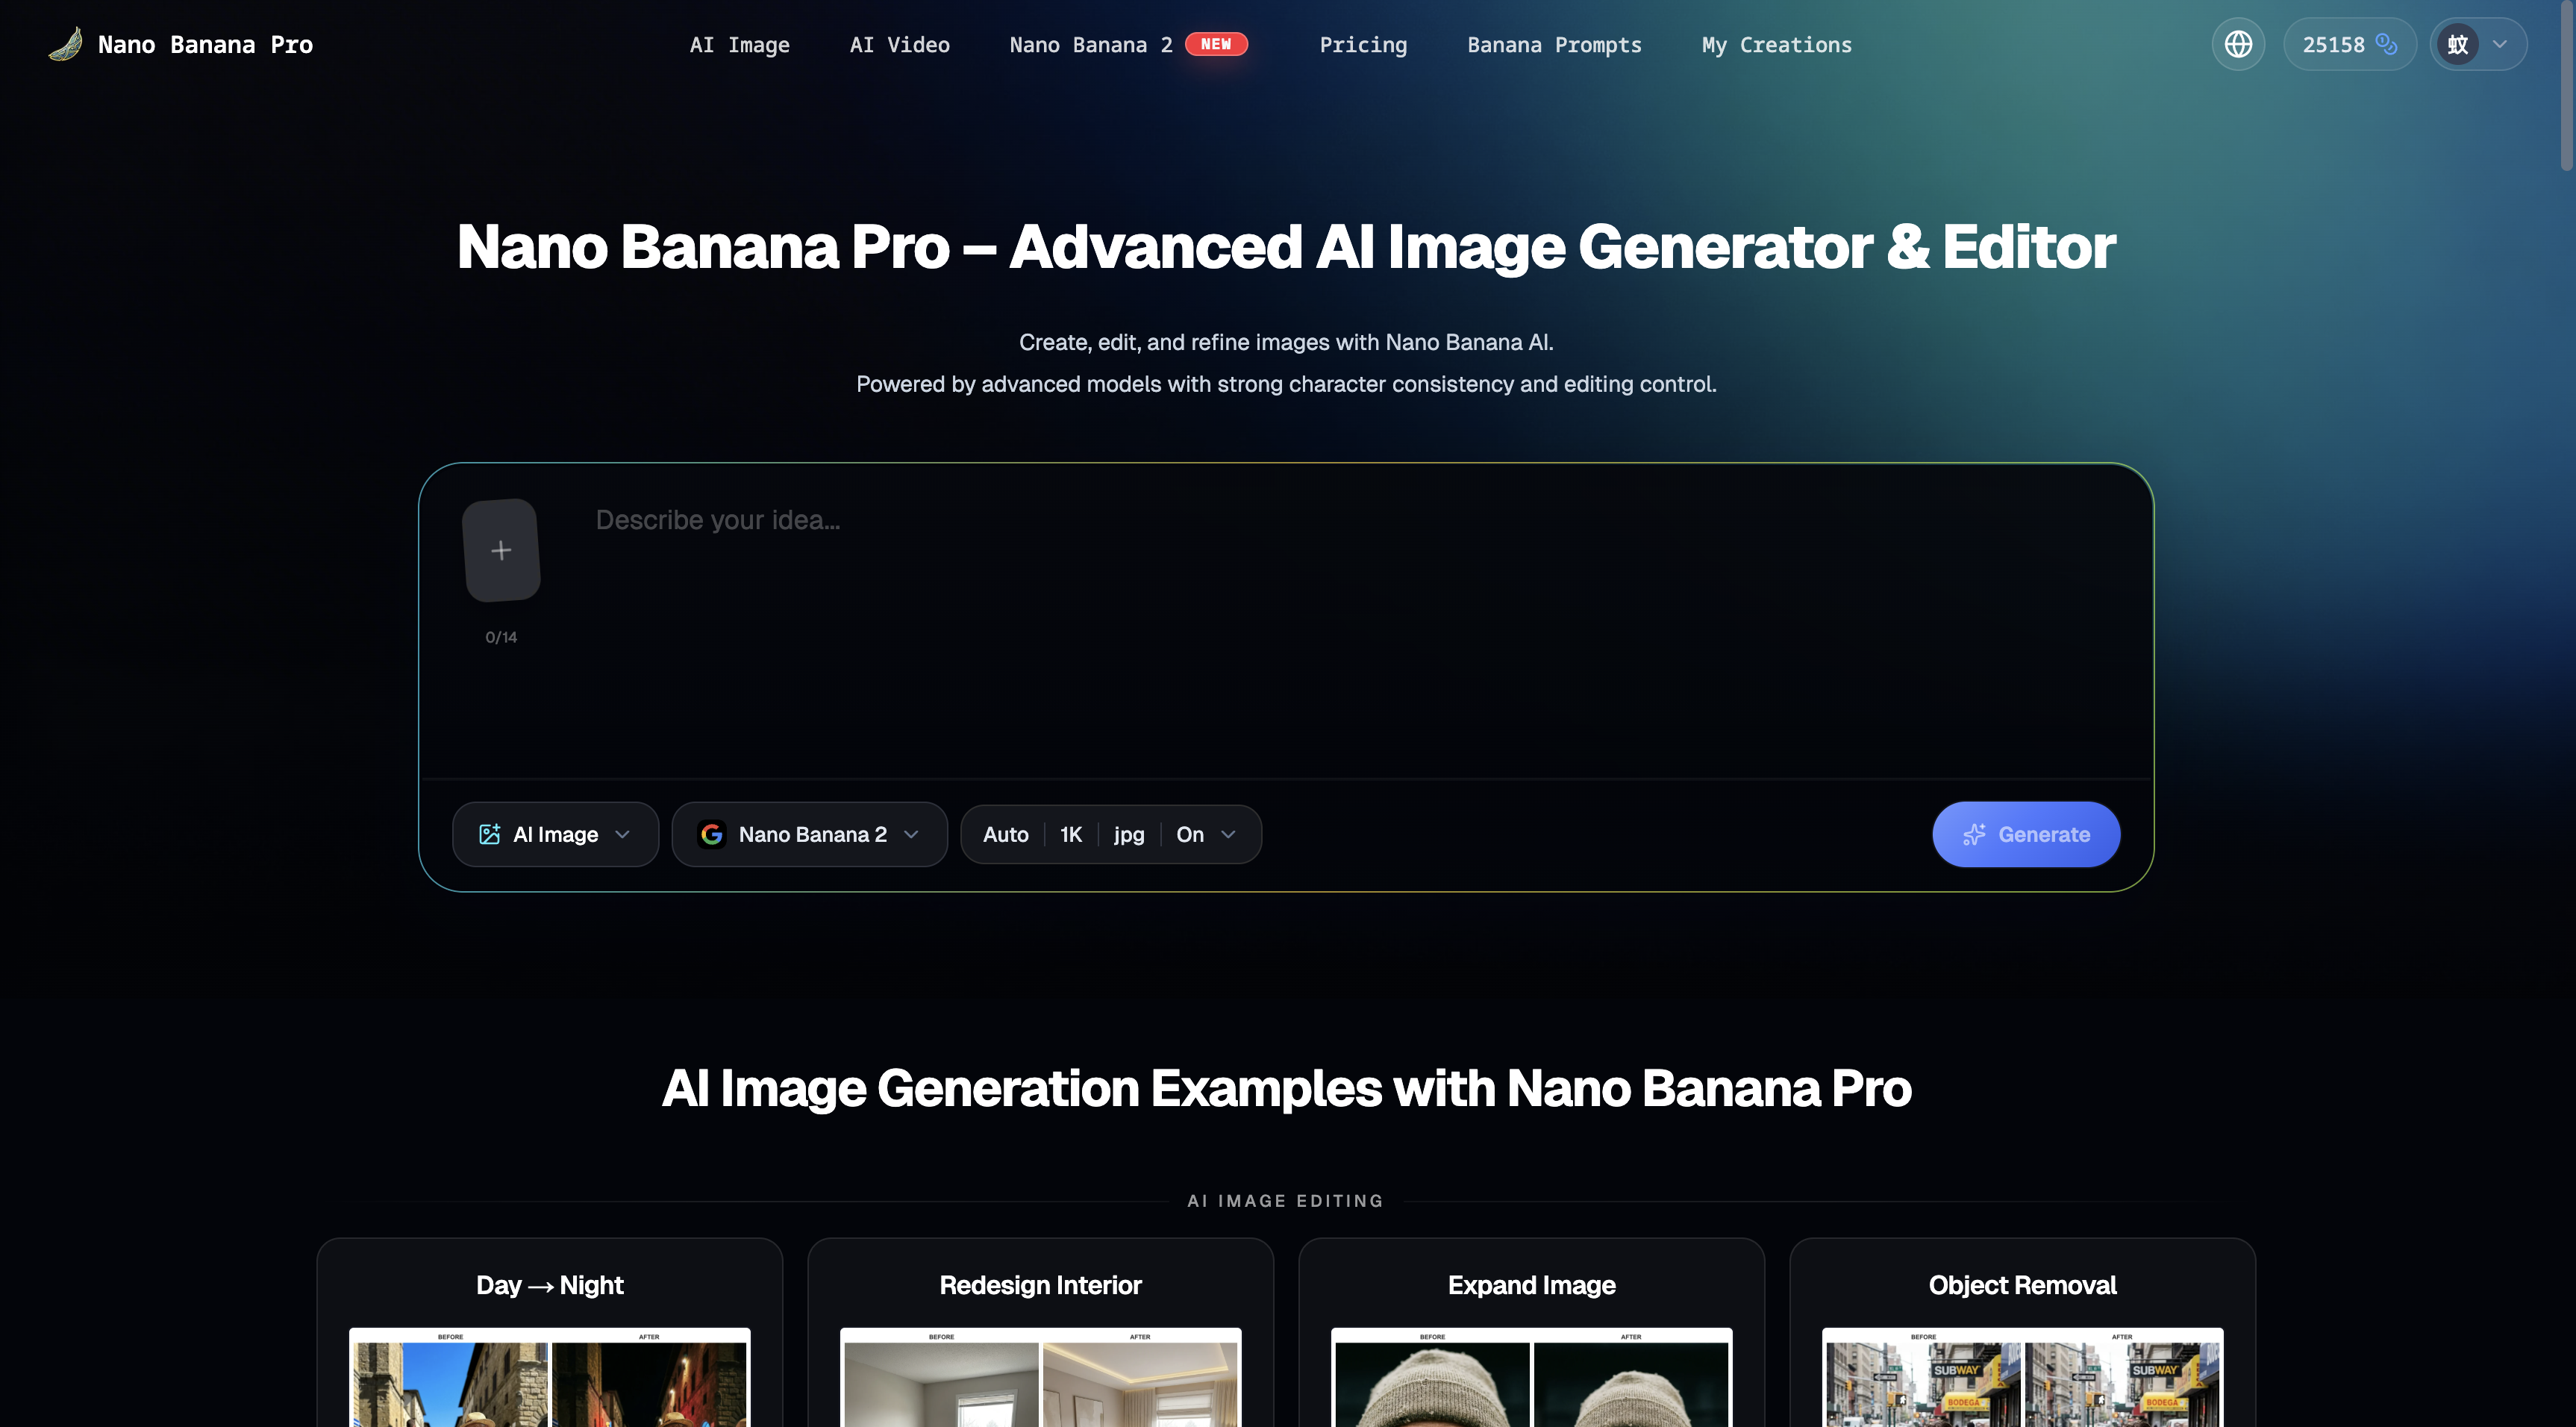Click the AI Image mode icon
The height and width of the screenshot is (1427, 2576).
pyautogui.click(x=489, y=834)
